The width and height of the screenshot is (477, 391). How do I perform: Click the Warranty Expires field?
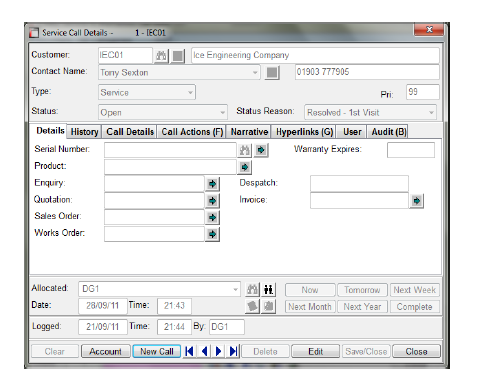(411, 150)
